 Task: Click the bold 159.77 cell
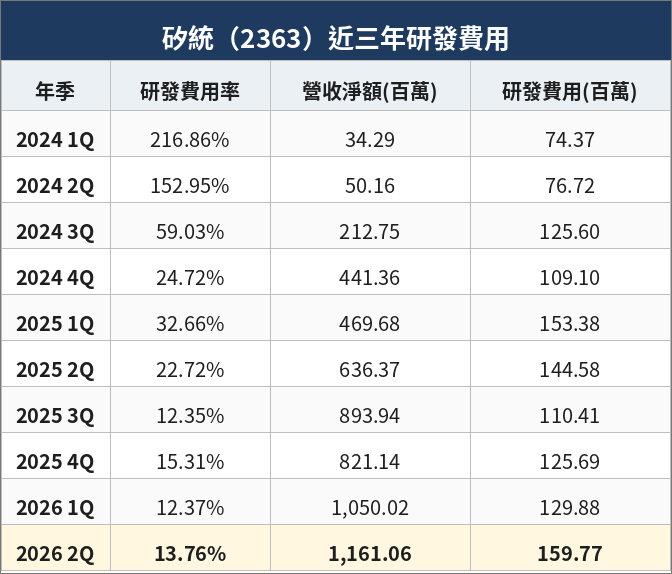(570, 553)
